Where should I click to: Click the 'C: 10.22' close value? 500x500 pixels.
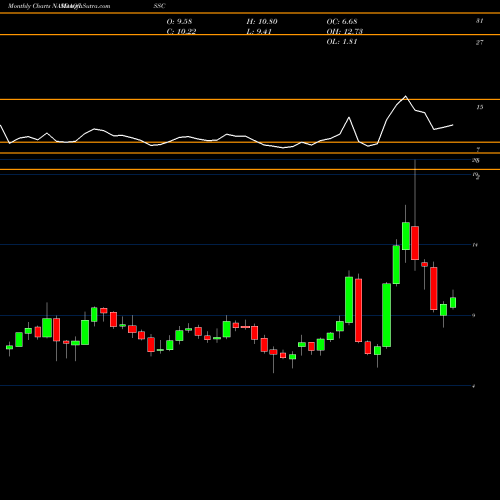pos(181,32)
